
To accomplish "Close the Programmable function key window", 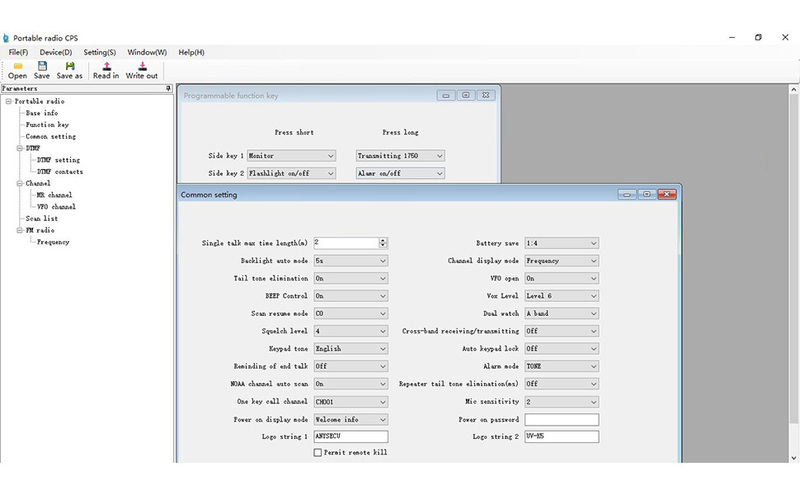I will coord(486,95).
